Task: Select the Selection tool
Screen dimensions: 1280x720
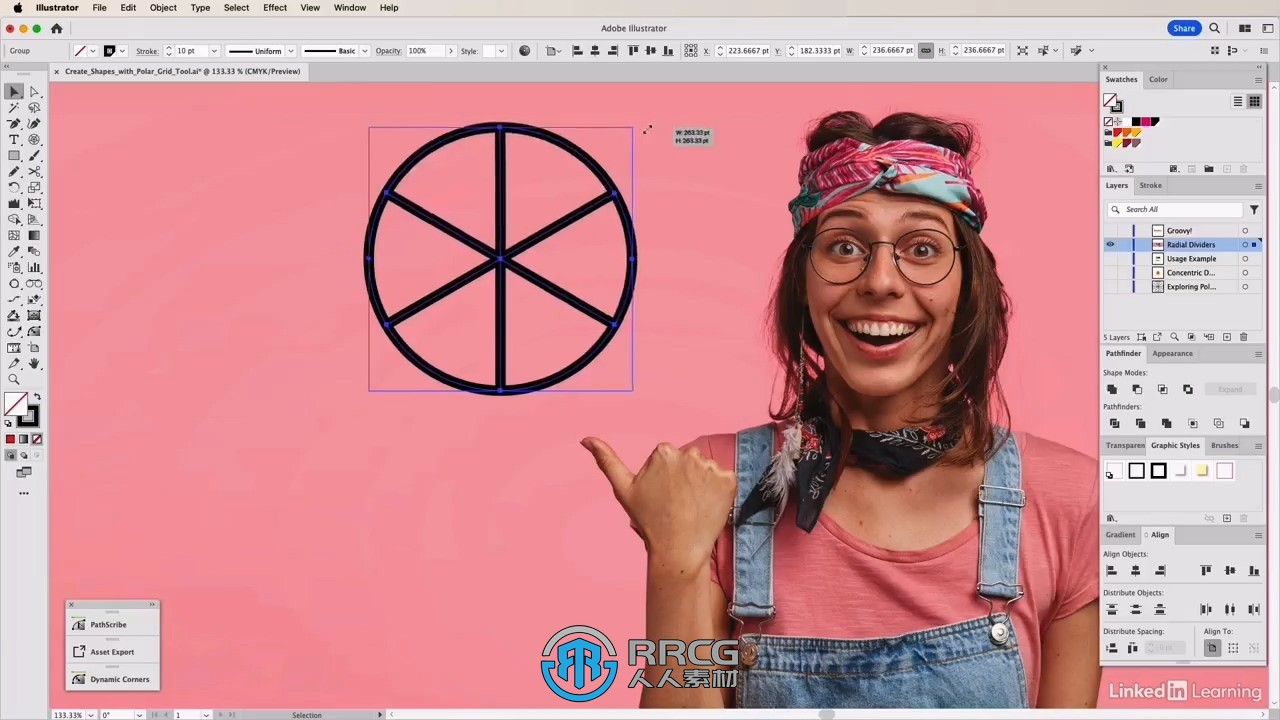Action: click(14, 92)
